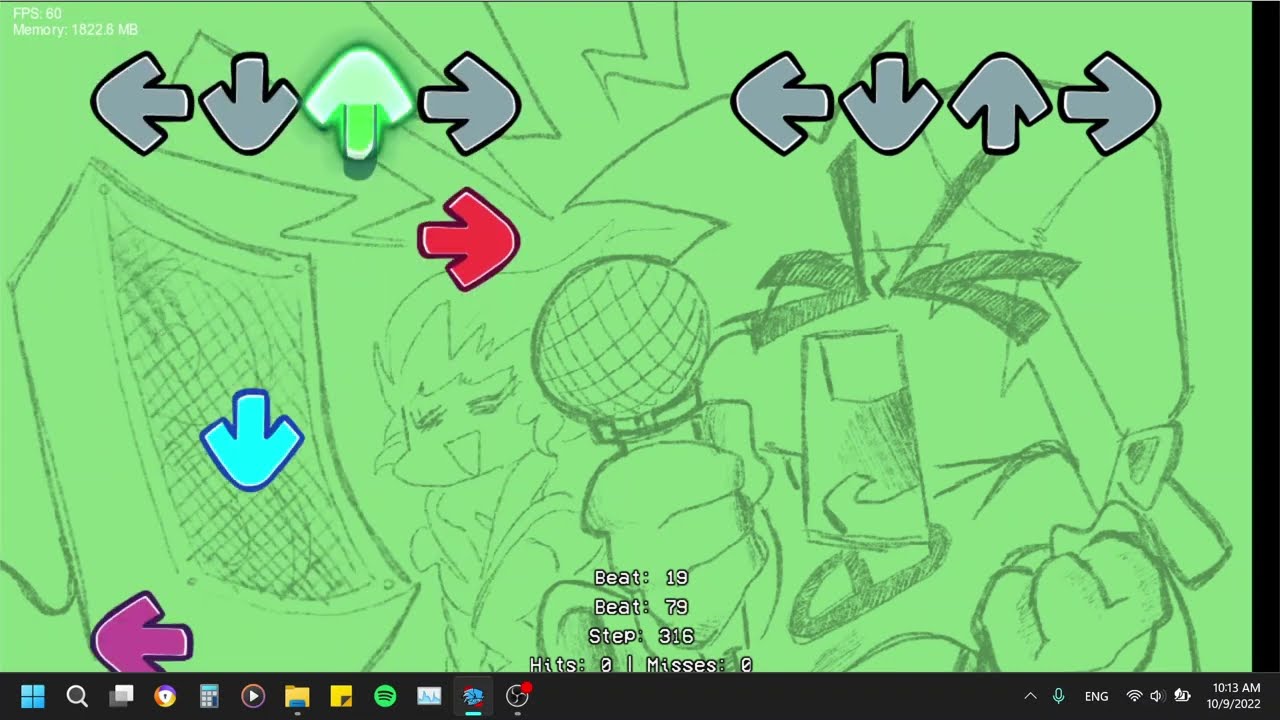Click the volume speaker tray icon
The height and width of the screenshot is (720, 1280).
[1157, 696]
